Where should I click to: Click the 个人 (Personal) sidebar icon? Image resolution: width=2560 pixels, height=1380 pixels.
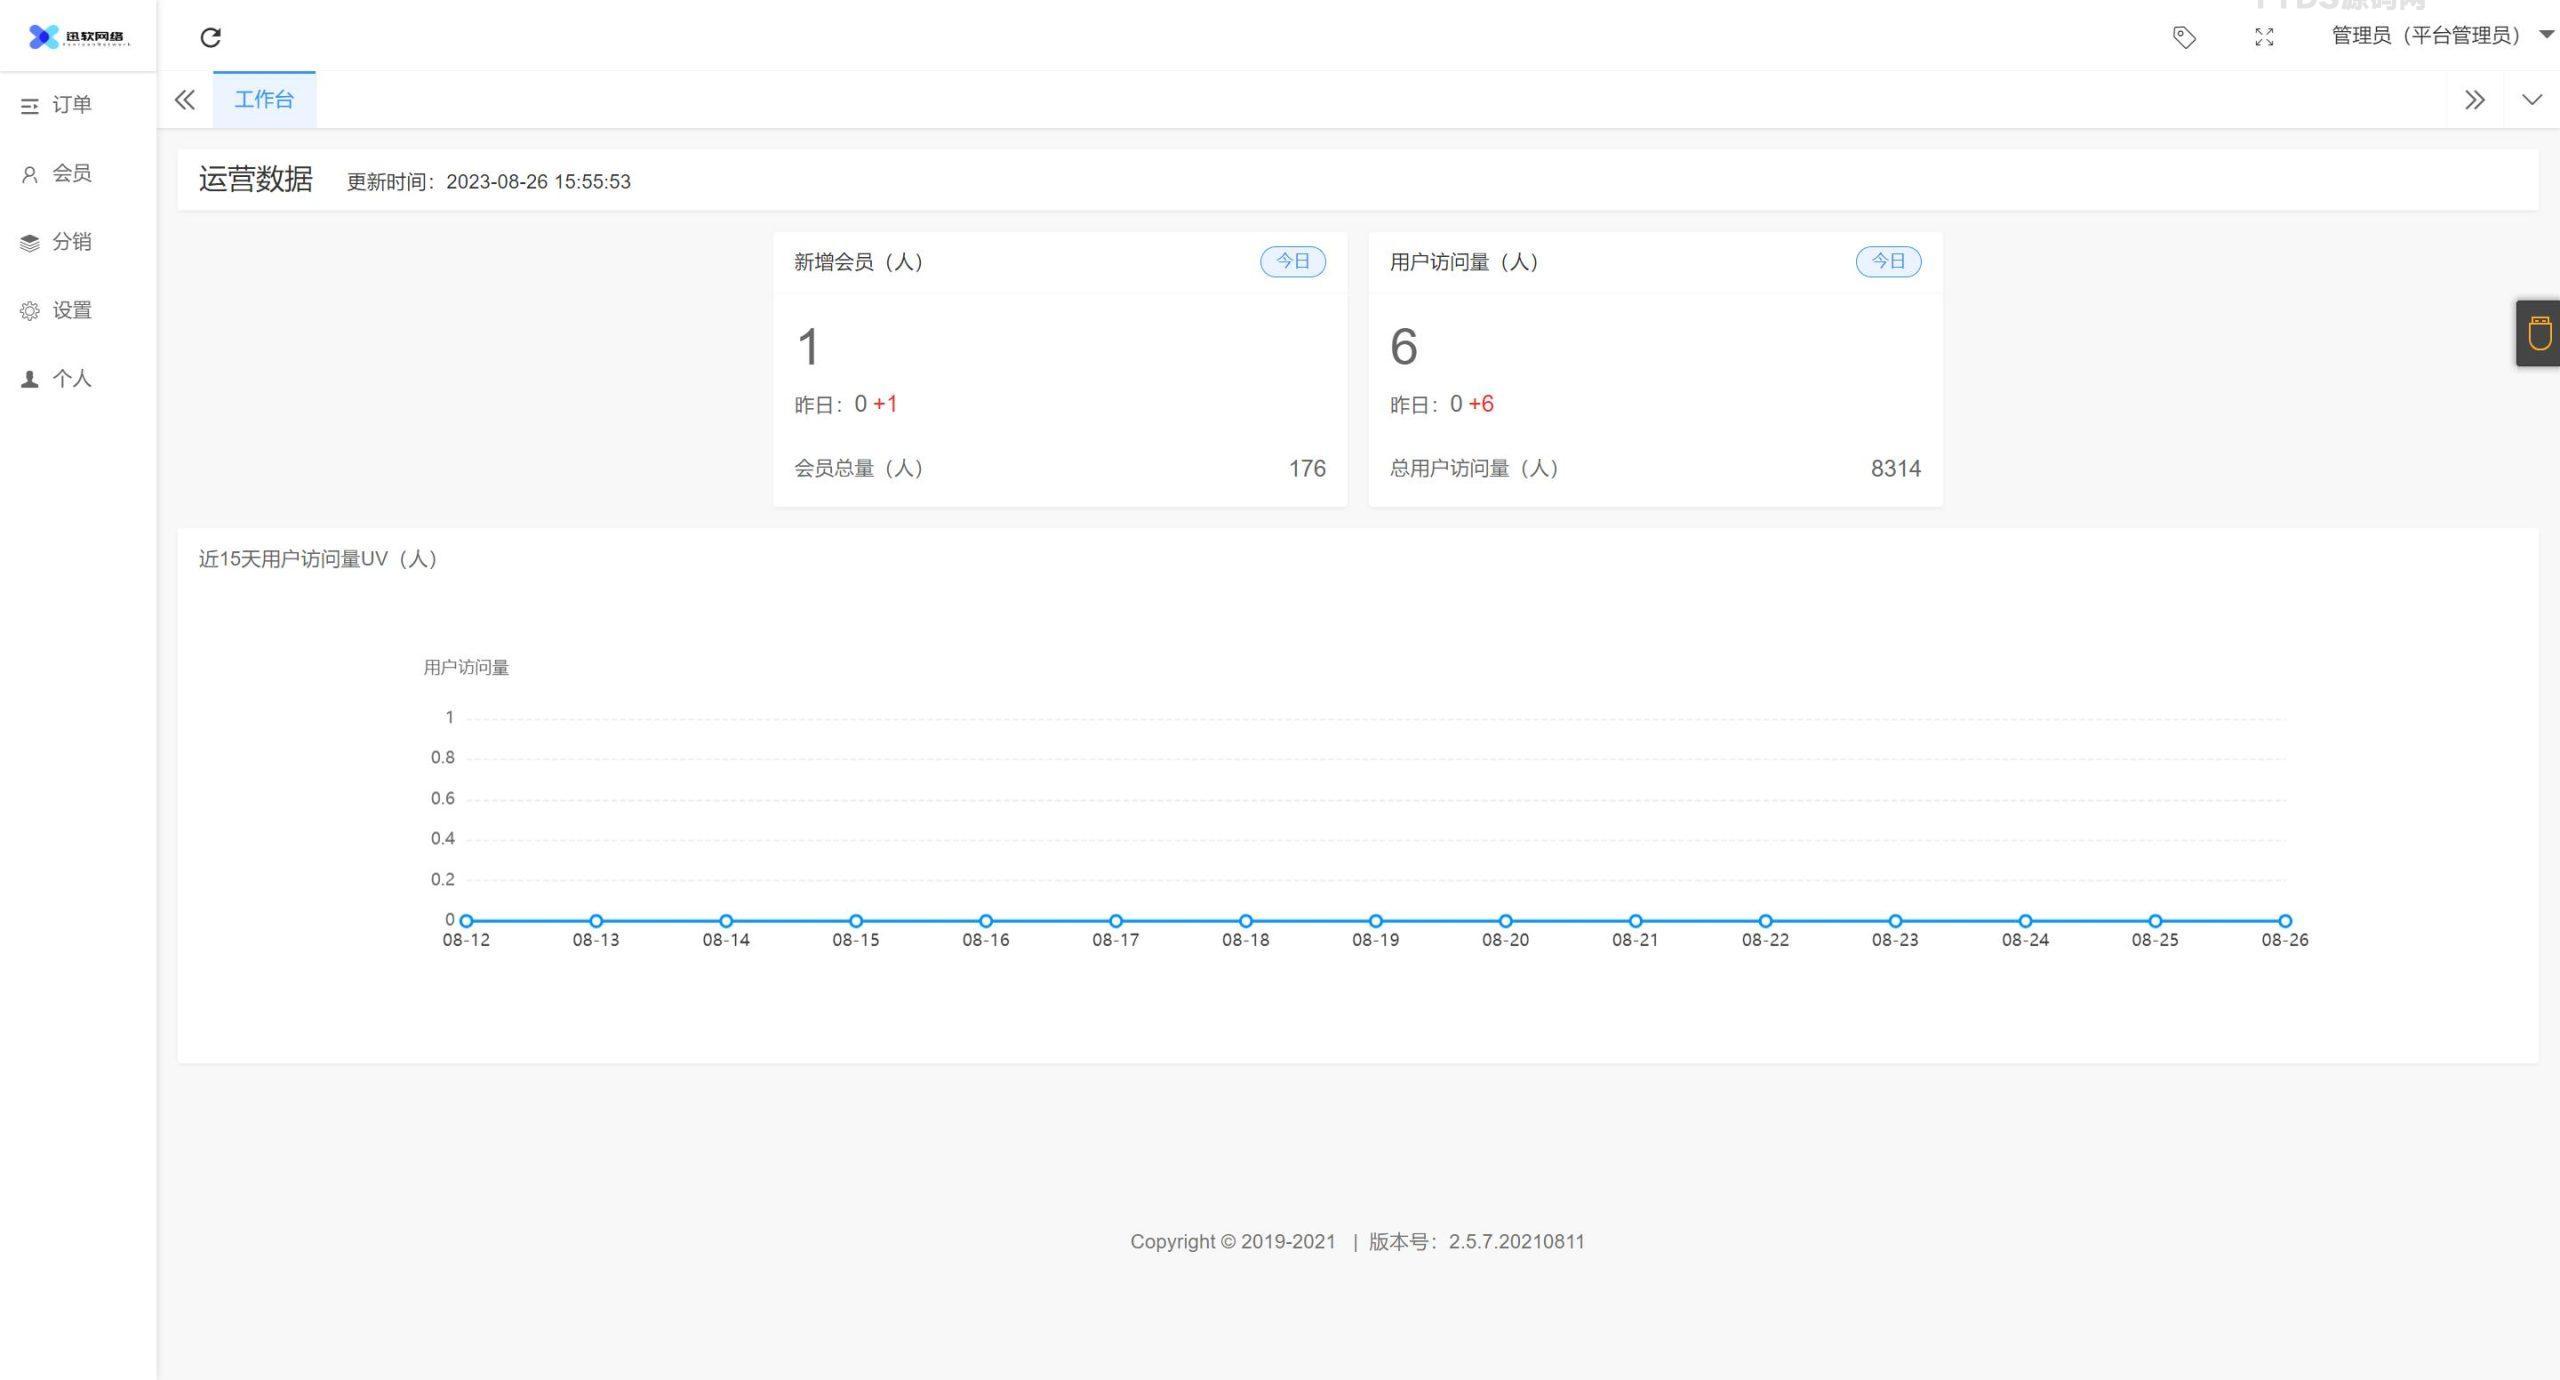click(x=34, y=377)
